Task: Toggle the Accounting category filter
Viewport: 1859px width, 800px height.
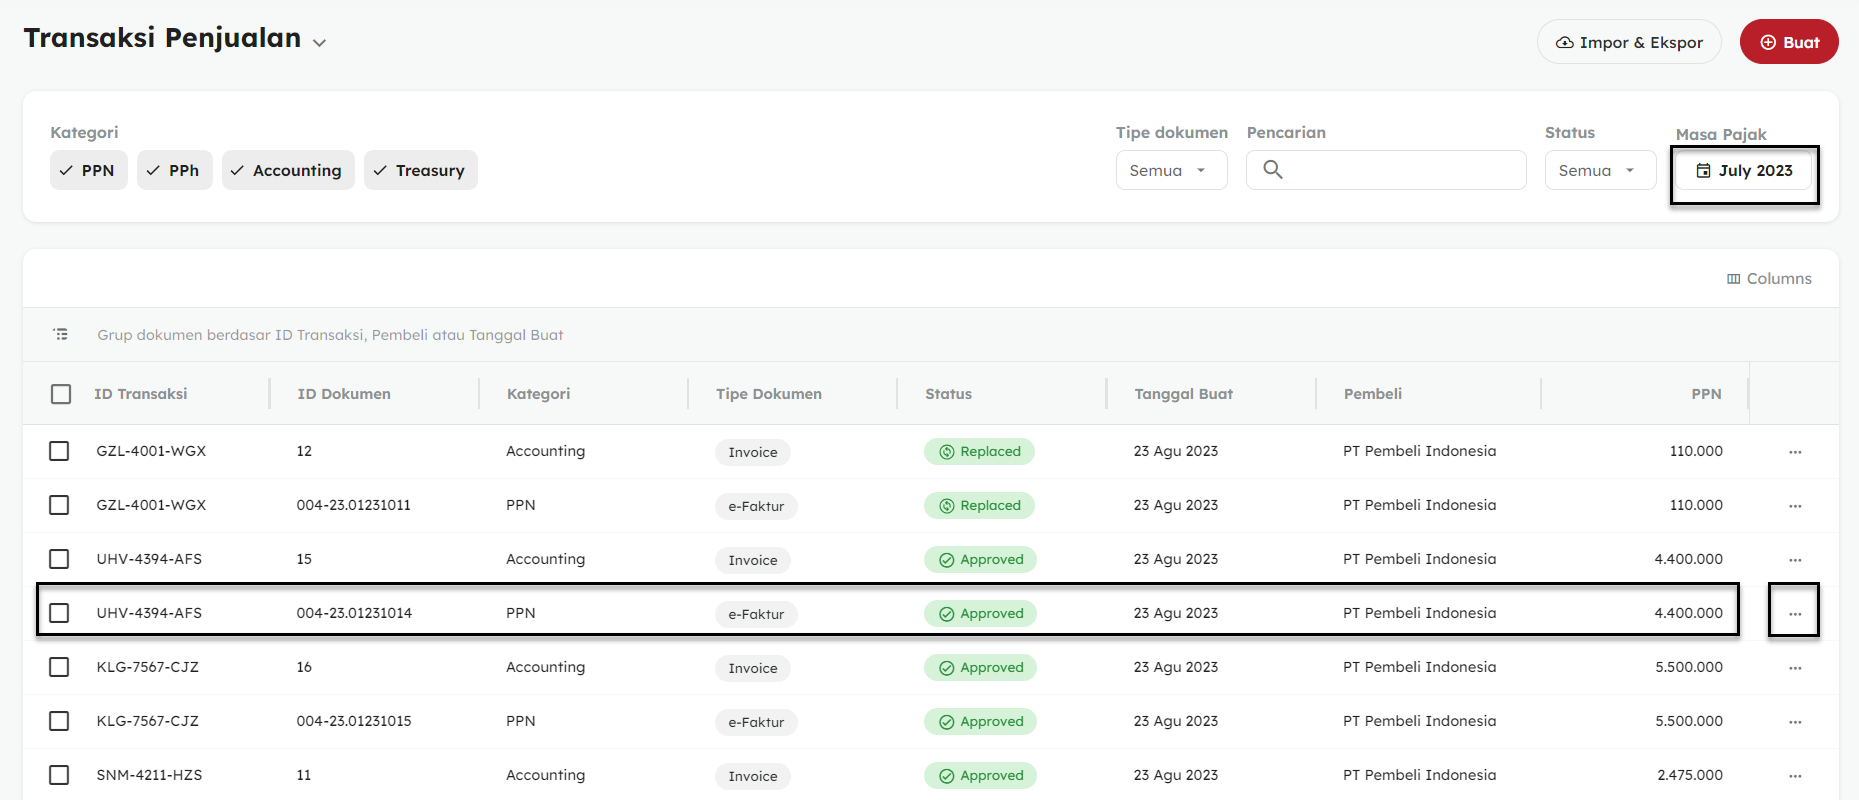Action: coord(288,171)
